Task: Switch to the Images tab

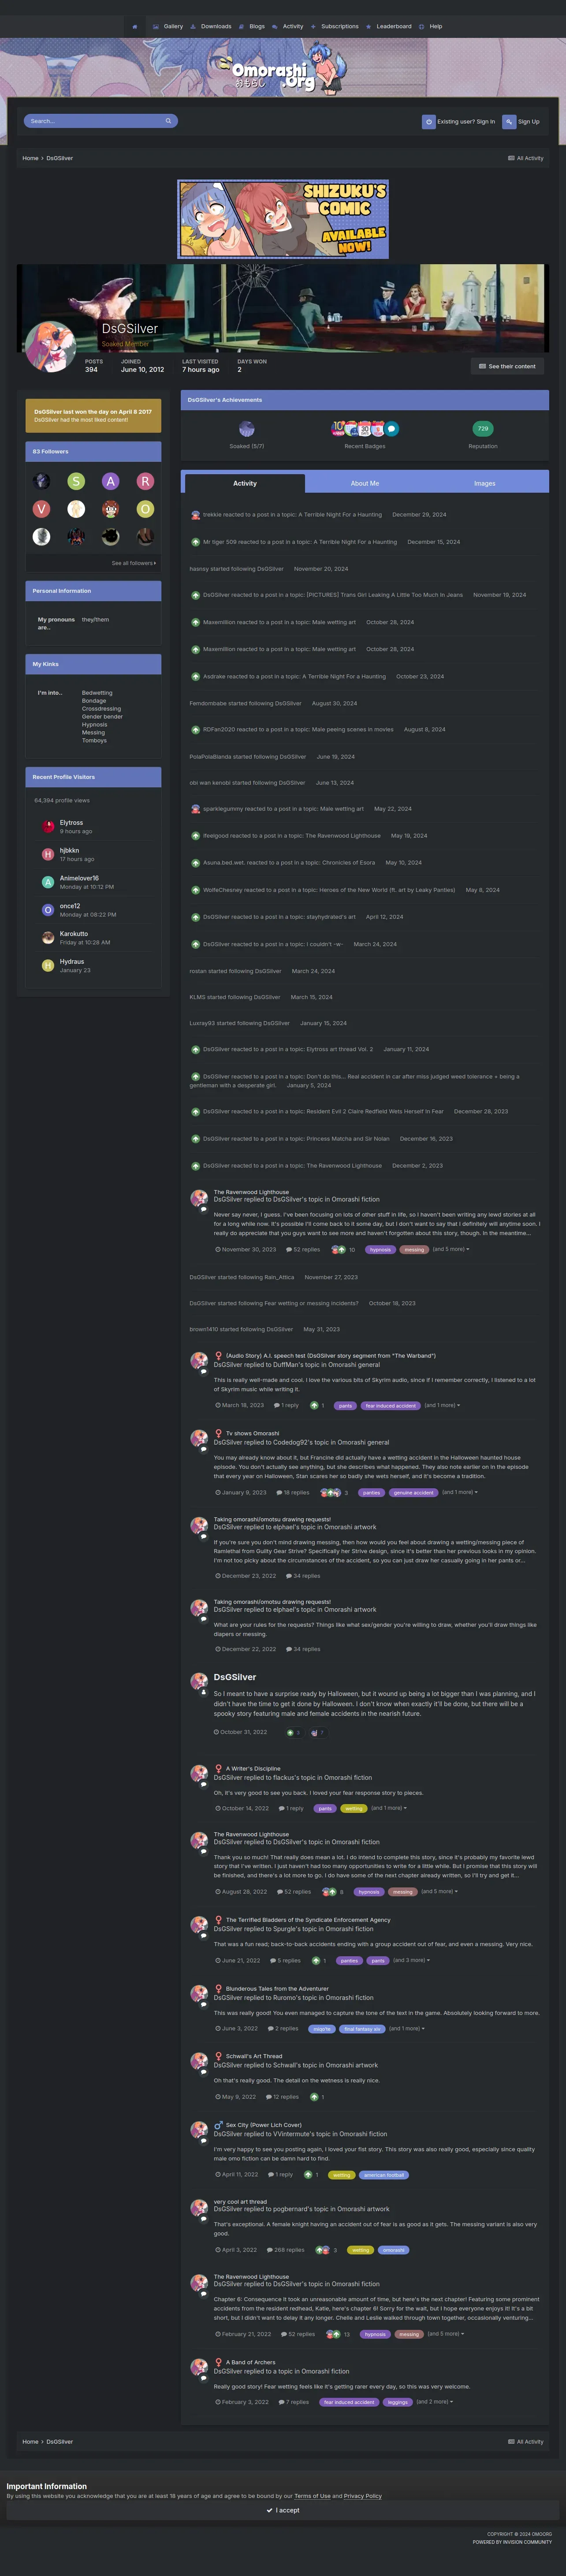Action: coord(485,483)
